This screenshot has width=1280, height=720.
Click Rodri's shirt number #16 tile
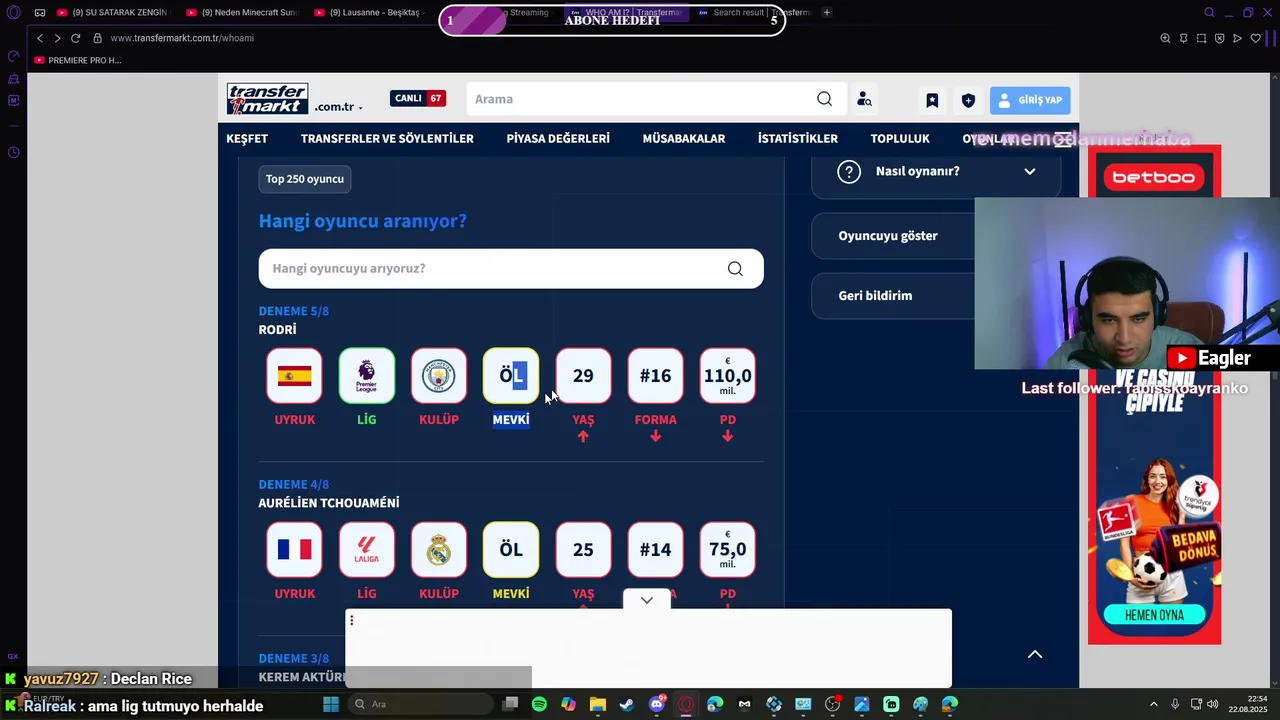tap(655, 376)
